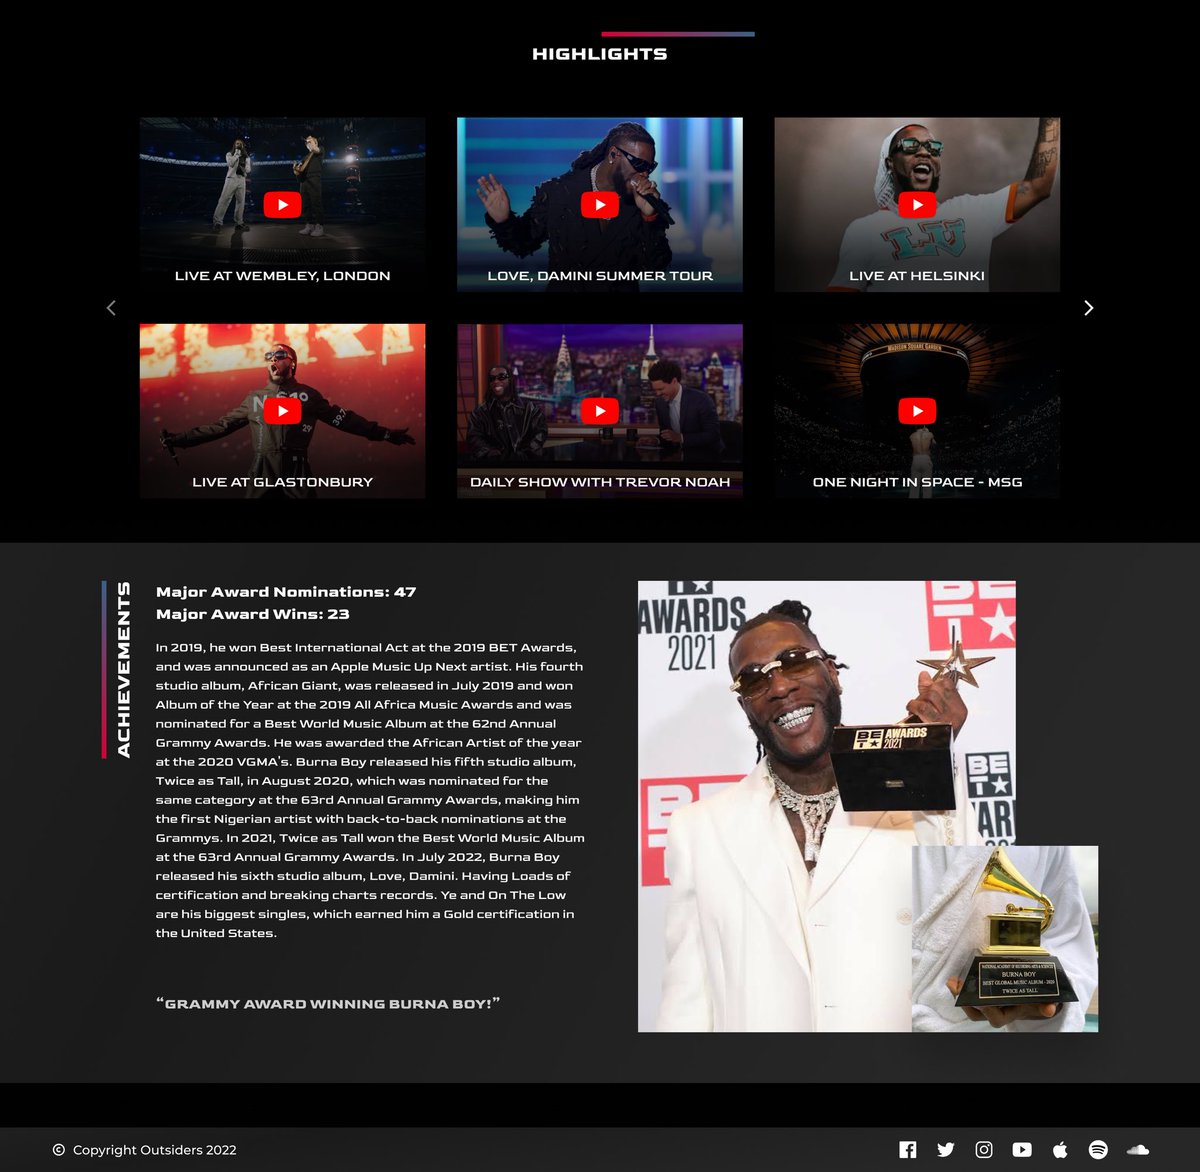Screen dimensions: 1200x1172
Task: Open the YouTube icon in footer
Action: [1022, 1150]
